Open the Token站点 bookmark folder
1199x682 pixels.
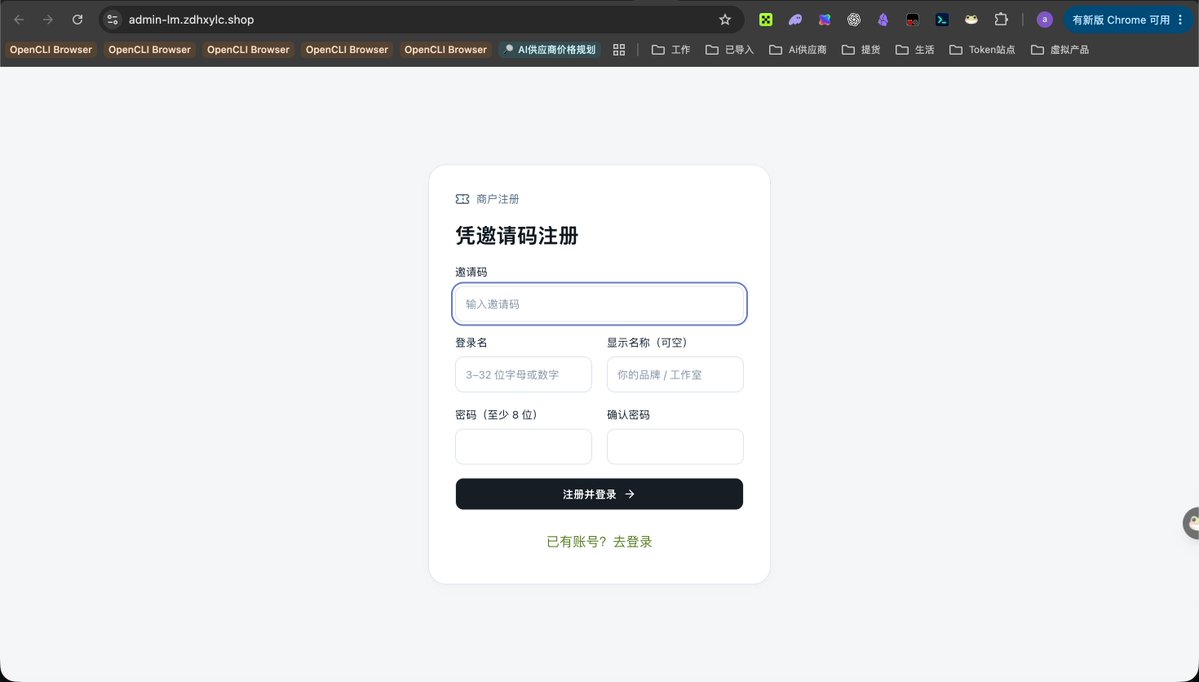pyautogui.click(x=983, y=50)
